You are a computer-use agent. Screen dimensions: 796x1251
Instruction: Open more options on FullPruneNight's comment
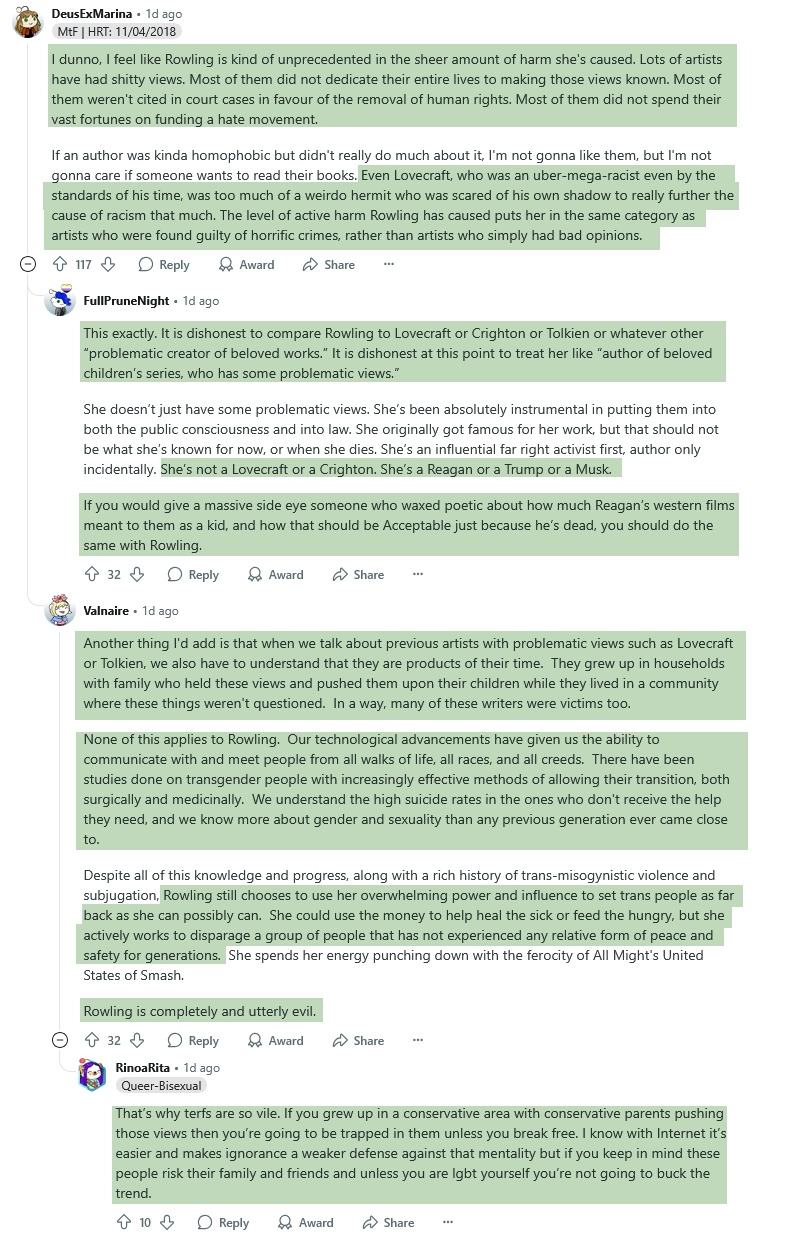click(x=418, y=575)
